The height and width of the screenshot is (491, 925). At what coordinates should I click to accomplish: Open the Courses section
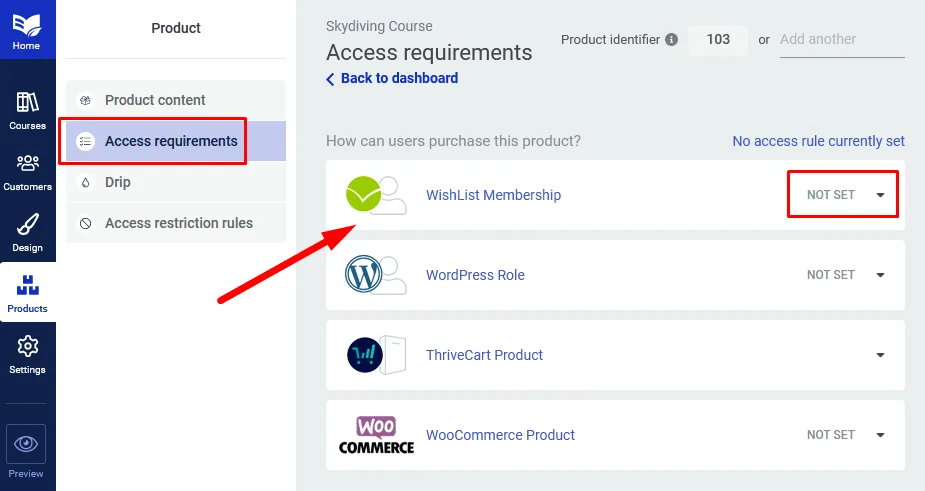[x=27, y=111]
